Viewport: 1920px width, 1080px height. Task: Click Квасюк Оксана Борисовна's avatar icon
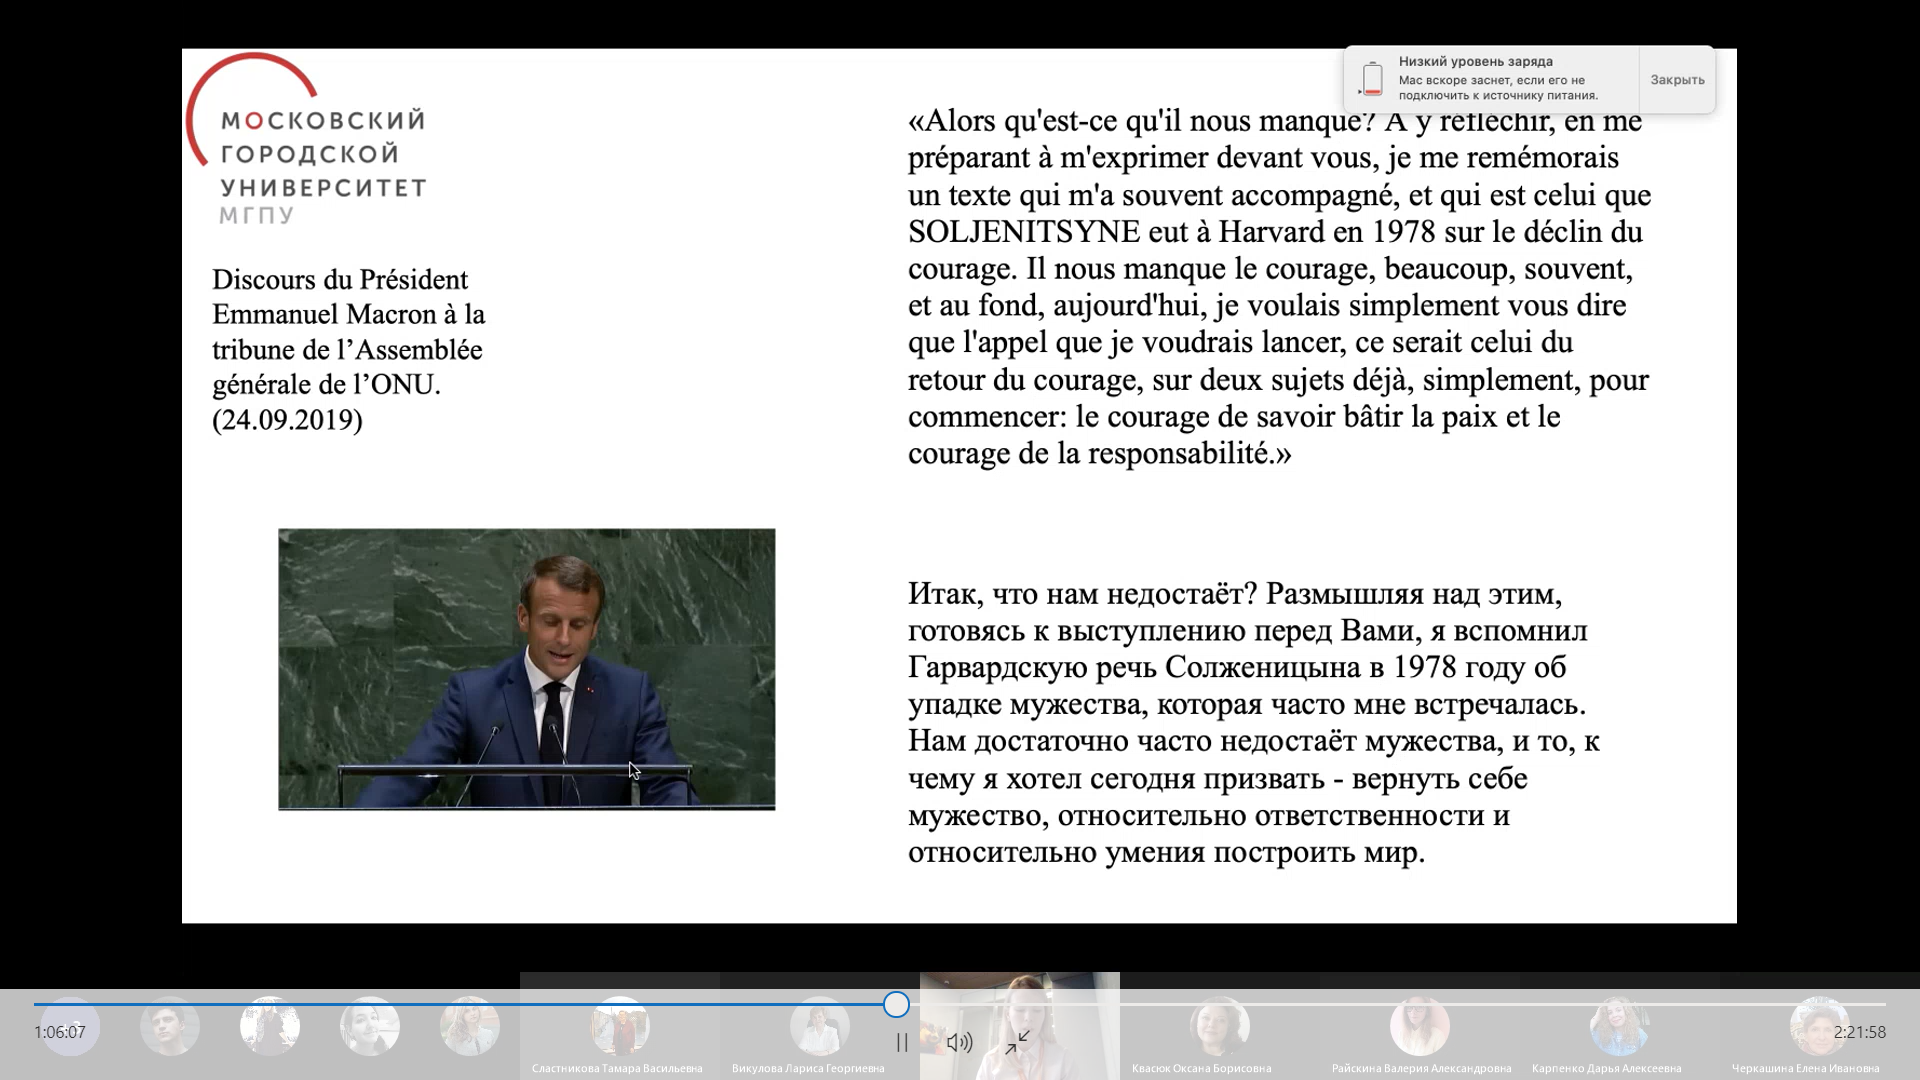pyautogui.click(x=1219, y=1026)
